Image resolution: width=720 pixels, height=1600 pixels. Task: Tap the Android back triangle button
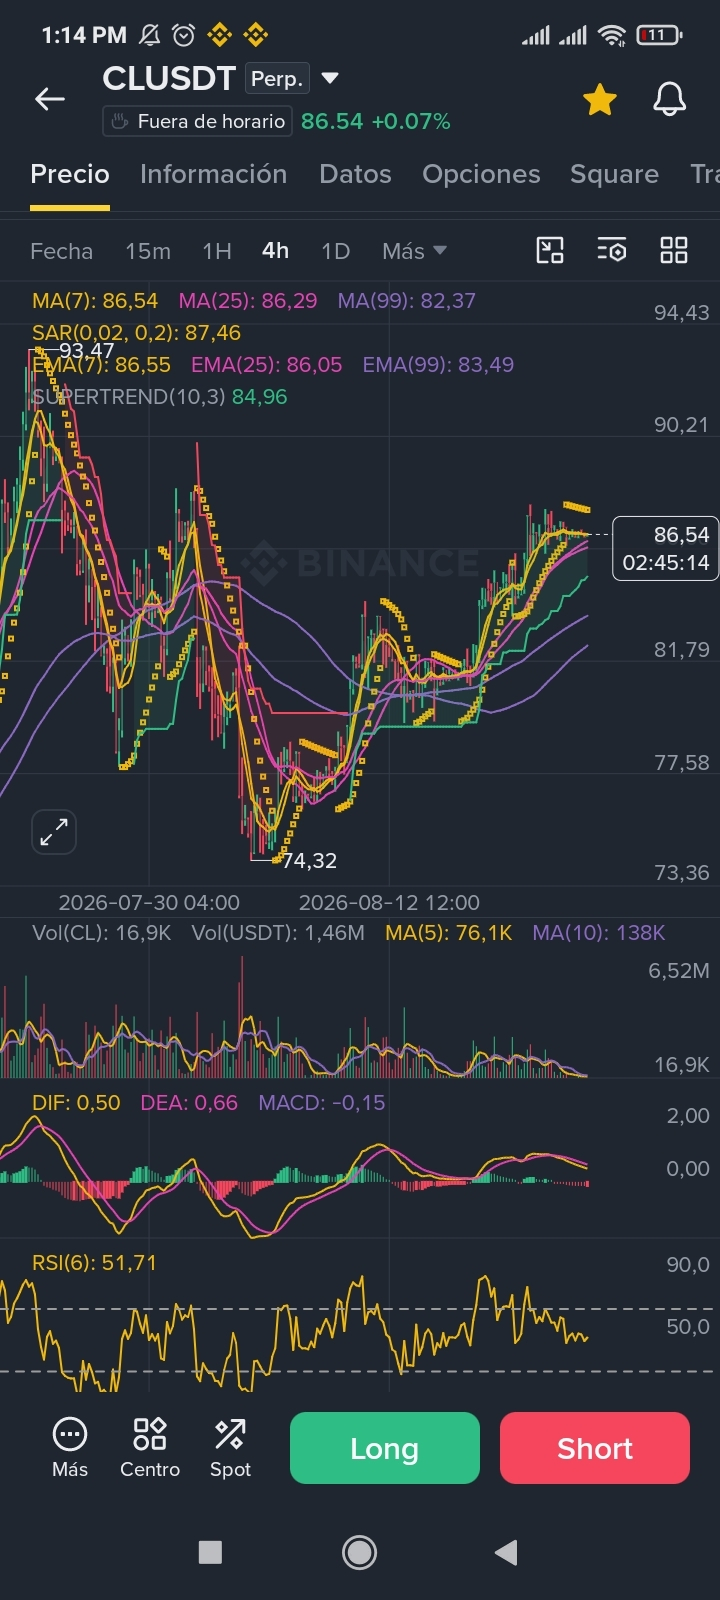pyautogui.click(x=507, y=1552)
